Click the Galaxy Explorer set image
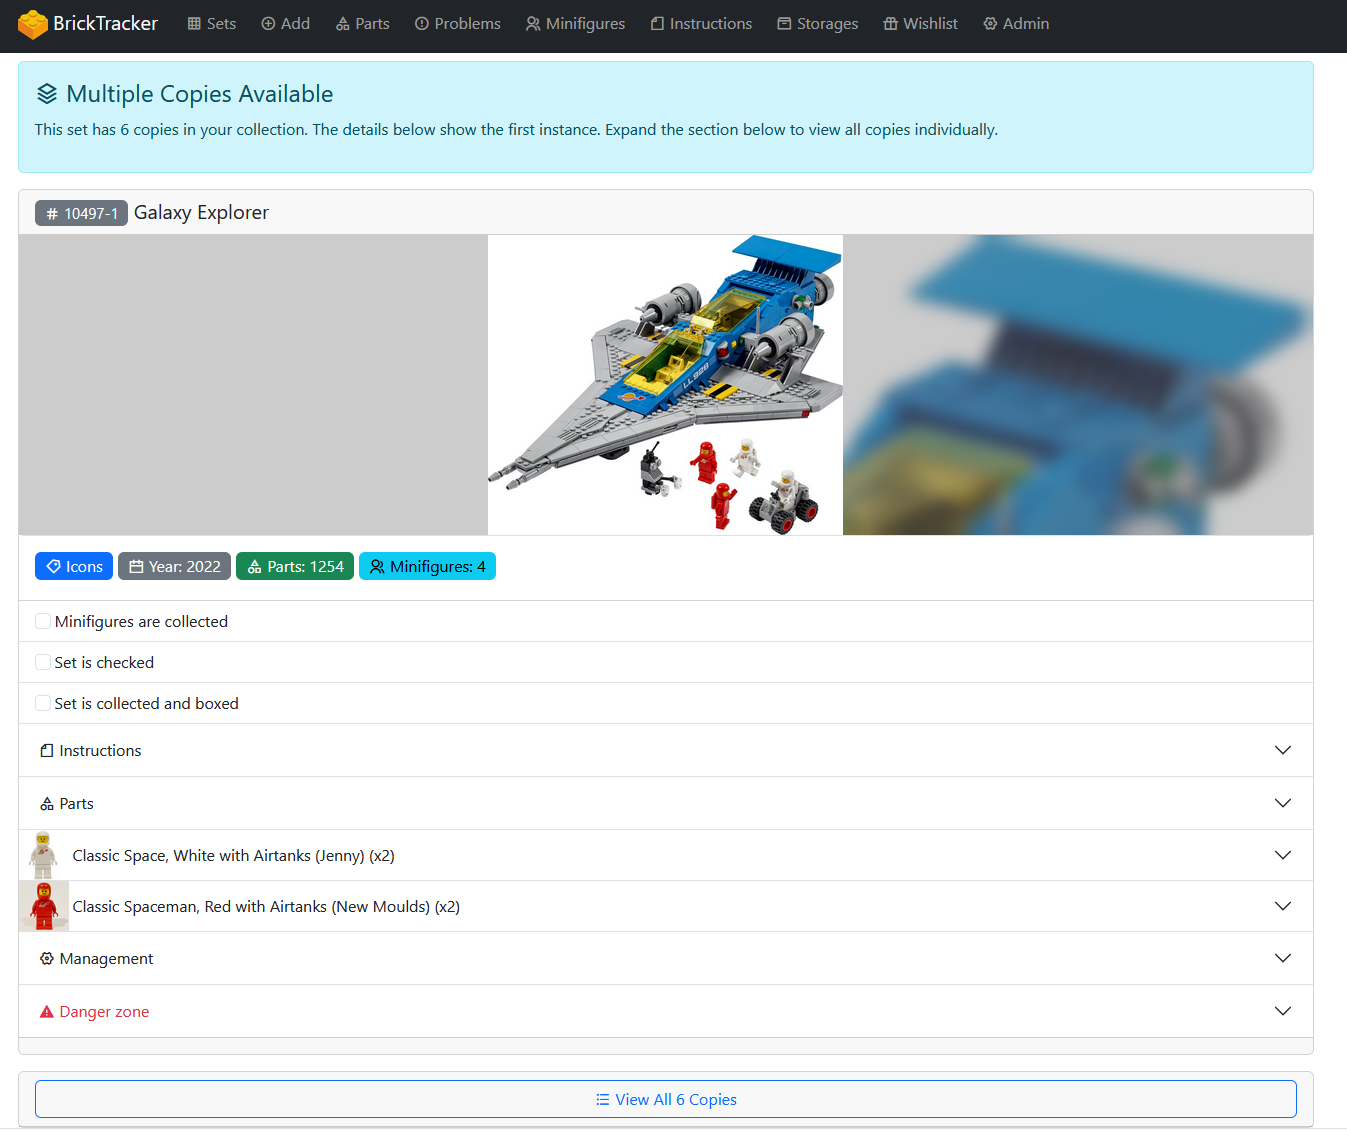Screen dimensions: 1347x1141 pyautogui.click(x=665, y=385)
